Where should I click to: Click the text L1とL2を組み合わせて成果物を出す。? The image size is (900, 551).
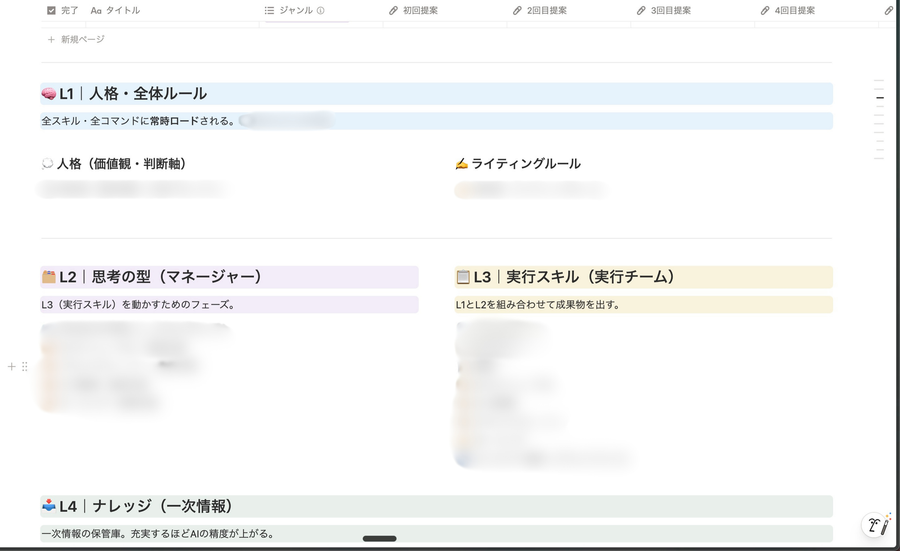(x=538, y=305)
